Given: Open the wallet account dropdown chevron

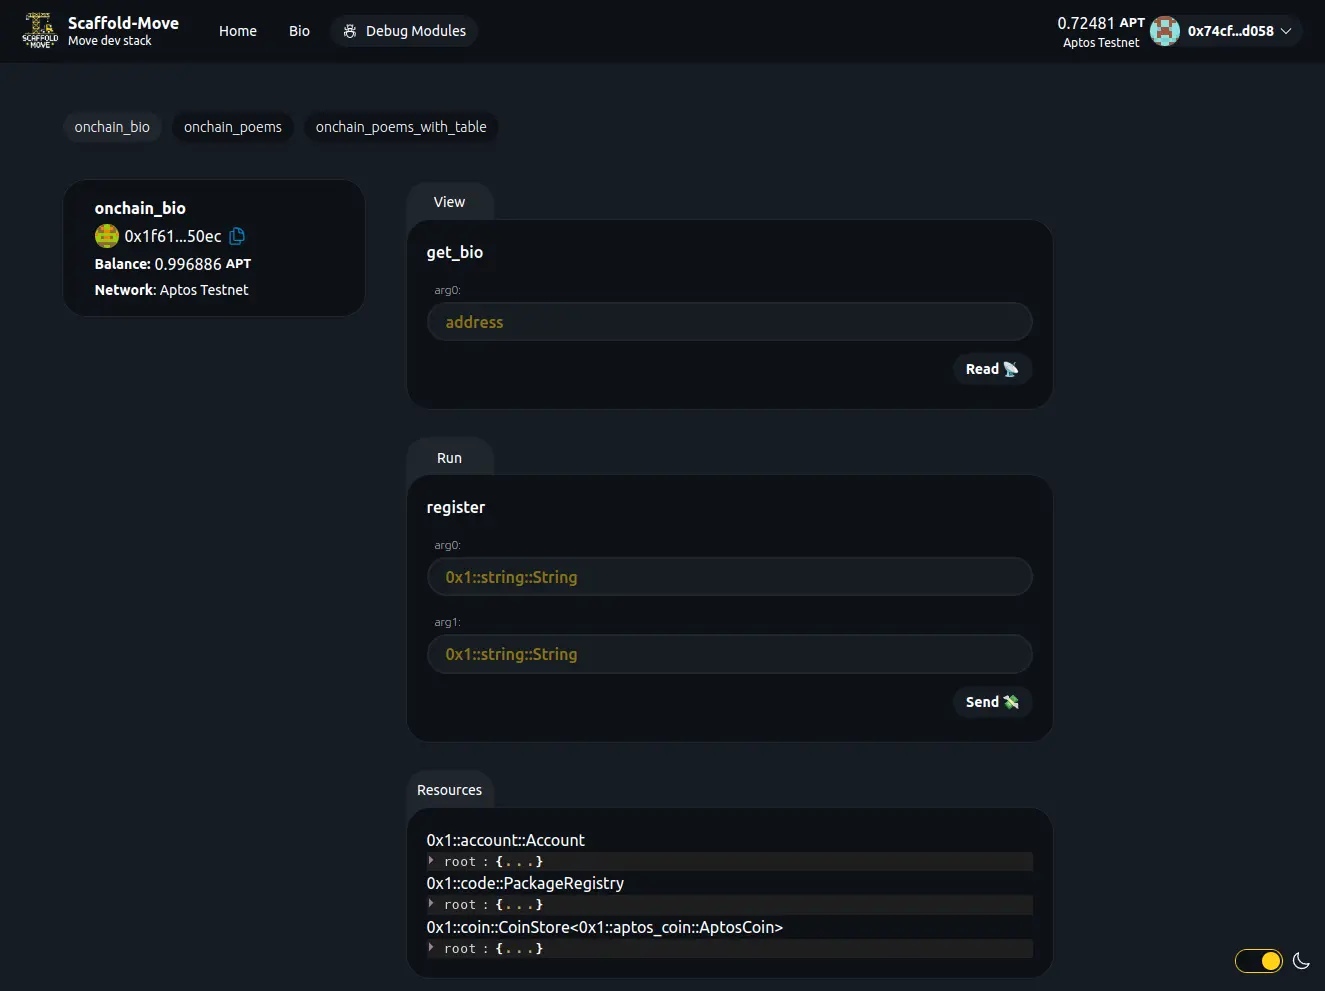Looking at the screenshot, I should pyautogui.click(x=1287, y=31).
